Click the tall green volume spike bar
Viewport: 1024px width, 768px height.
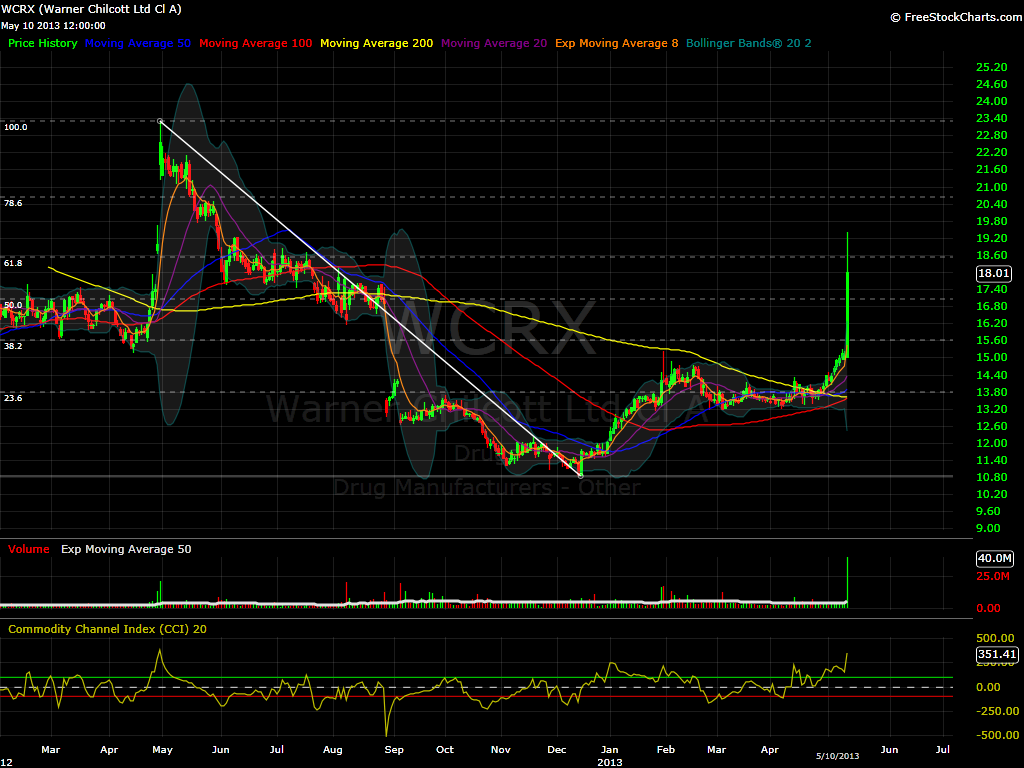coord(847,581)
